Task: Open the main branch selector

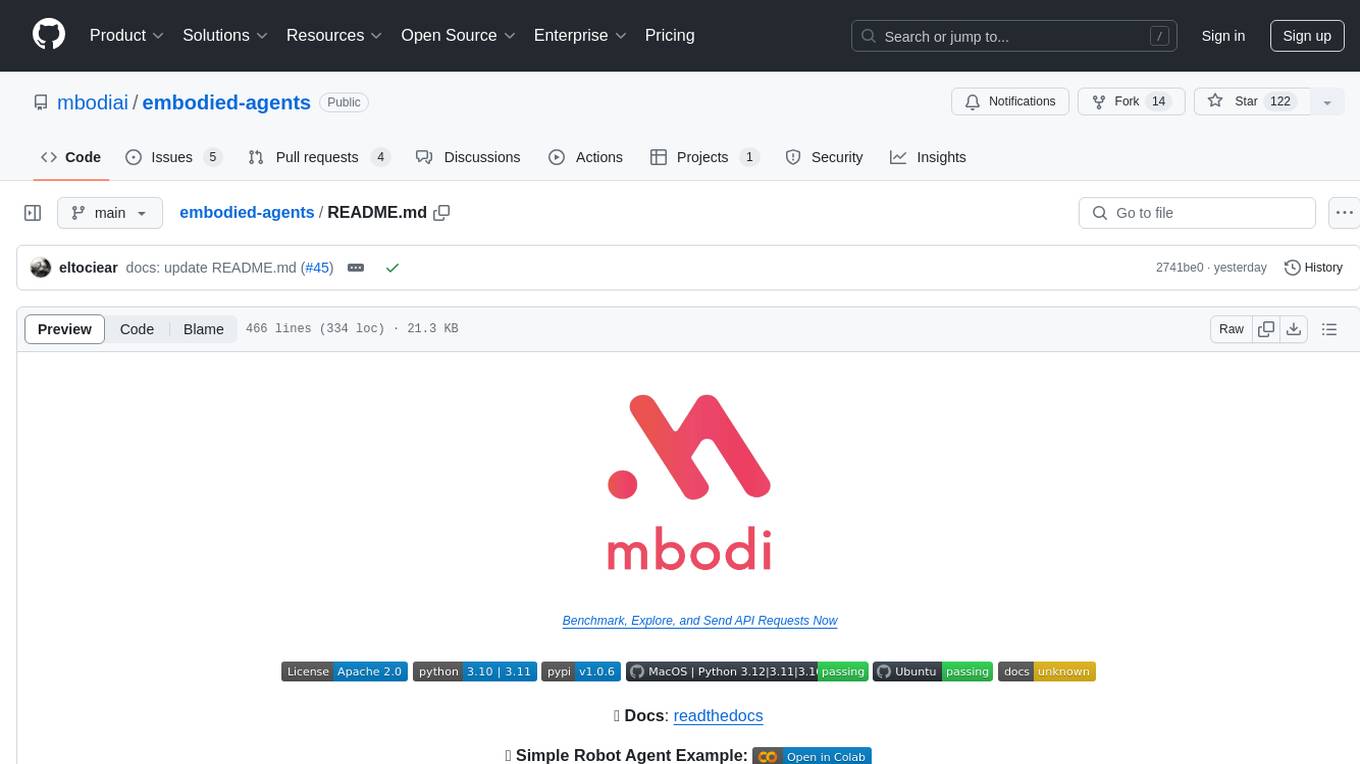Action: click(110, 213)
